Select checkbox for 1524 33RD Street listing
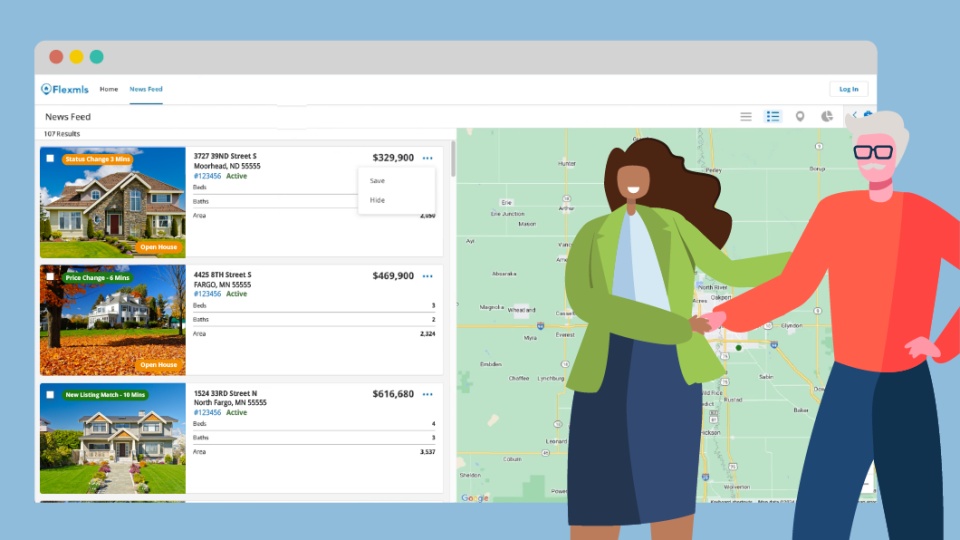This screenshot has height=540, width=960. 50,395
